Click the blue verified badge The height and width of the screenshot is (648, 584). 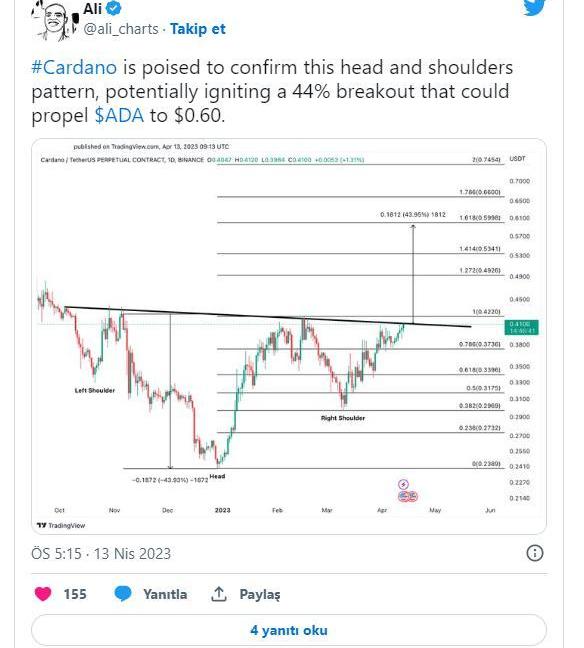(x=114, y=8)
